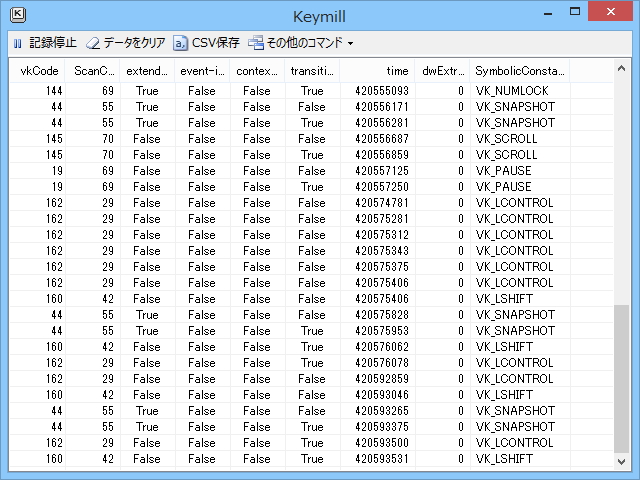This screenshot has height=480, width=640.
Task: Minimize the Keymill window
Action: (548, 12)
